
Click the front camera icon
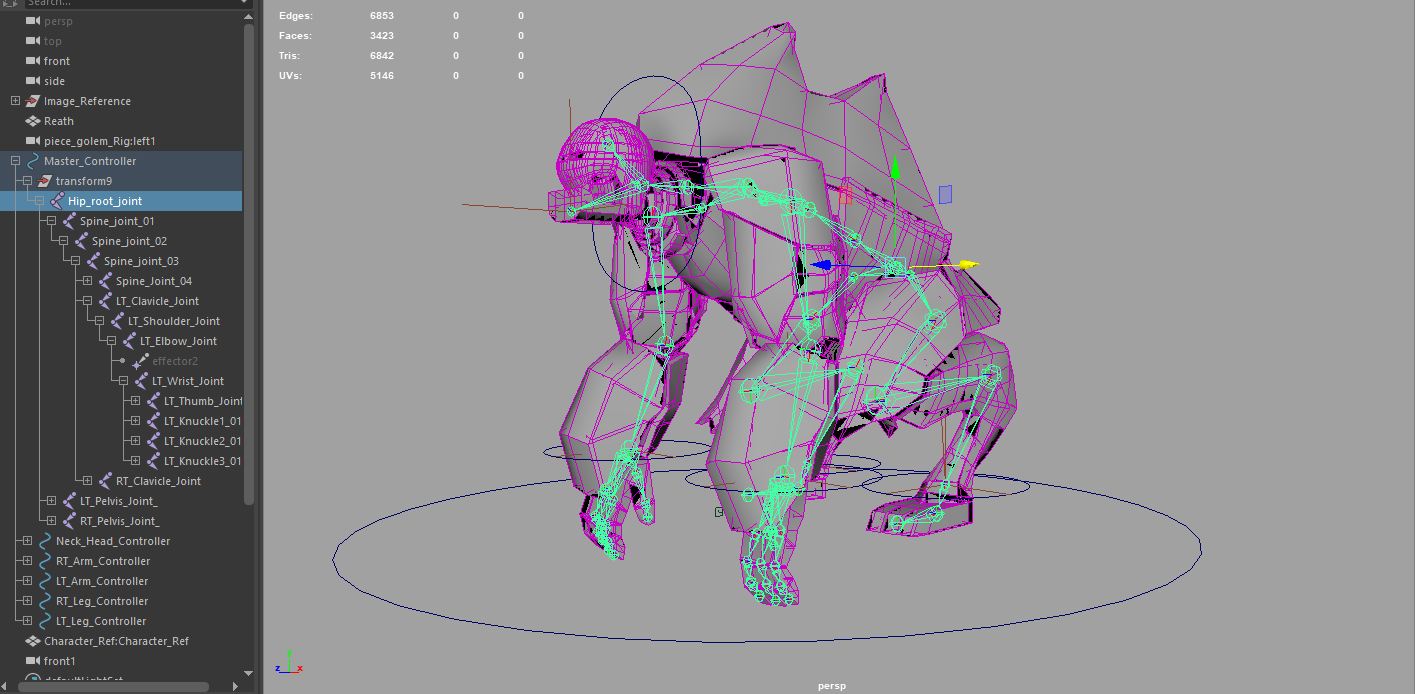pyautogui.click(x=33, y=60)
